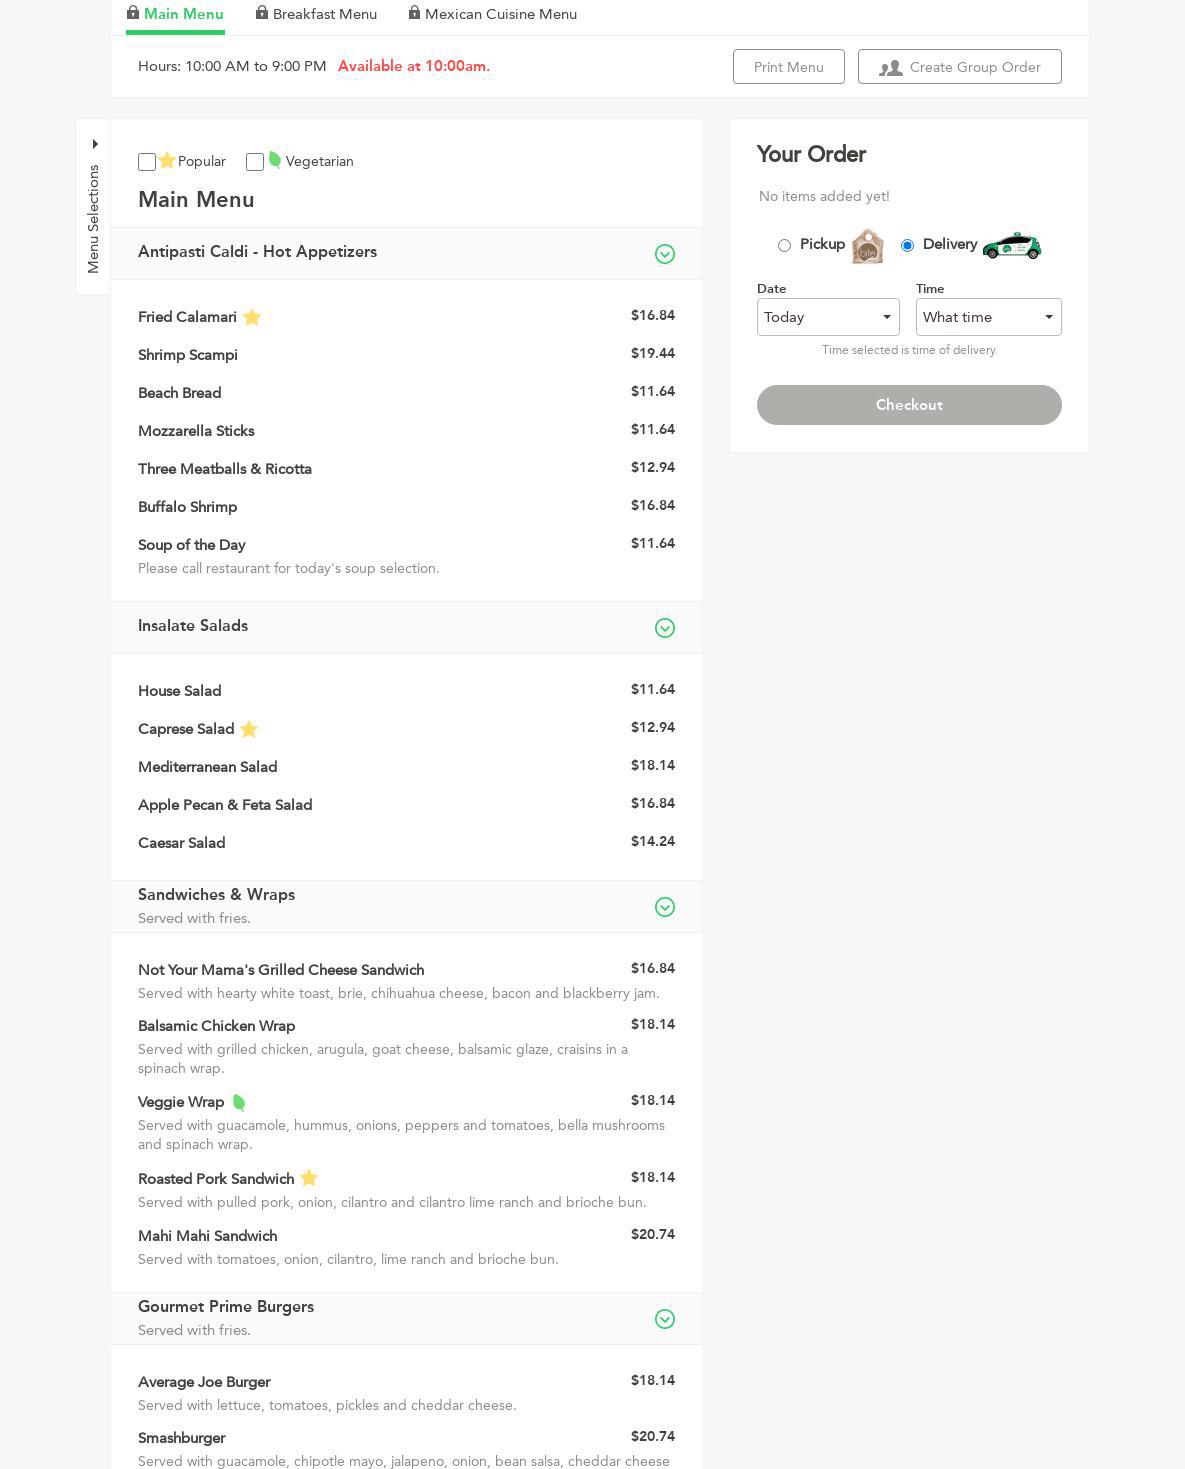Enable the Vegetarian filter checkbox
This screenshot has height=1469, width=1185.
click(x=255, y=162)
